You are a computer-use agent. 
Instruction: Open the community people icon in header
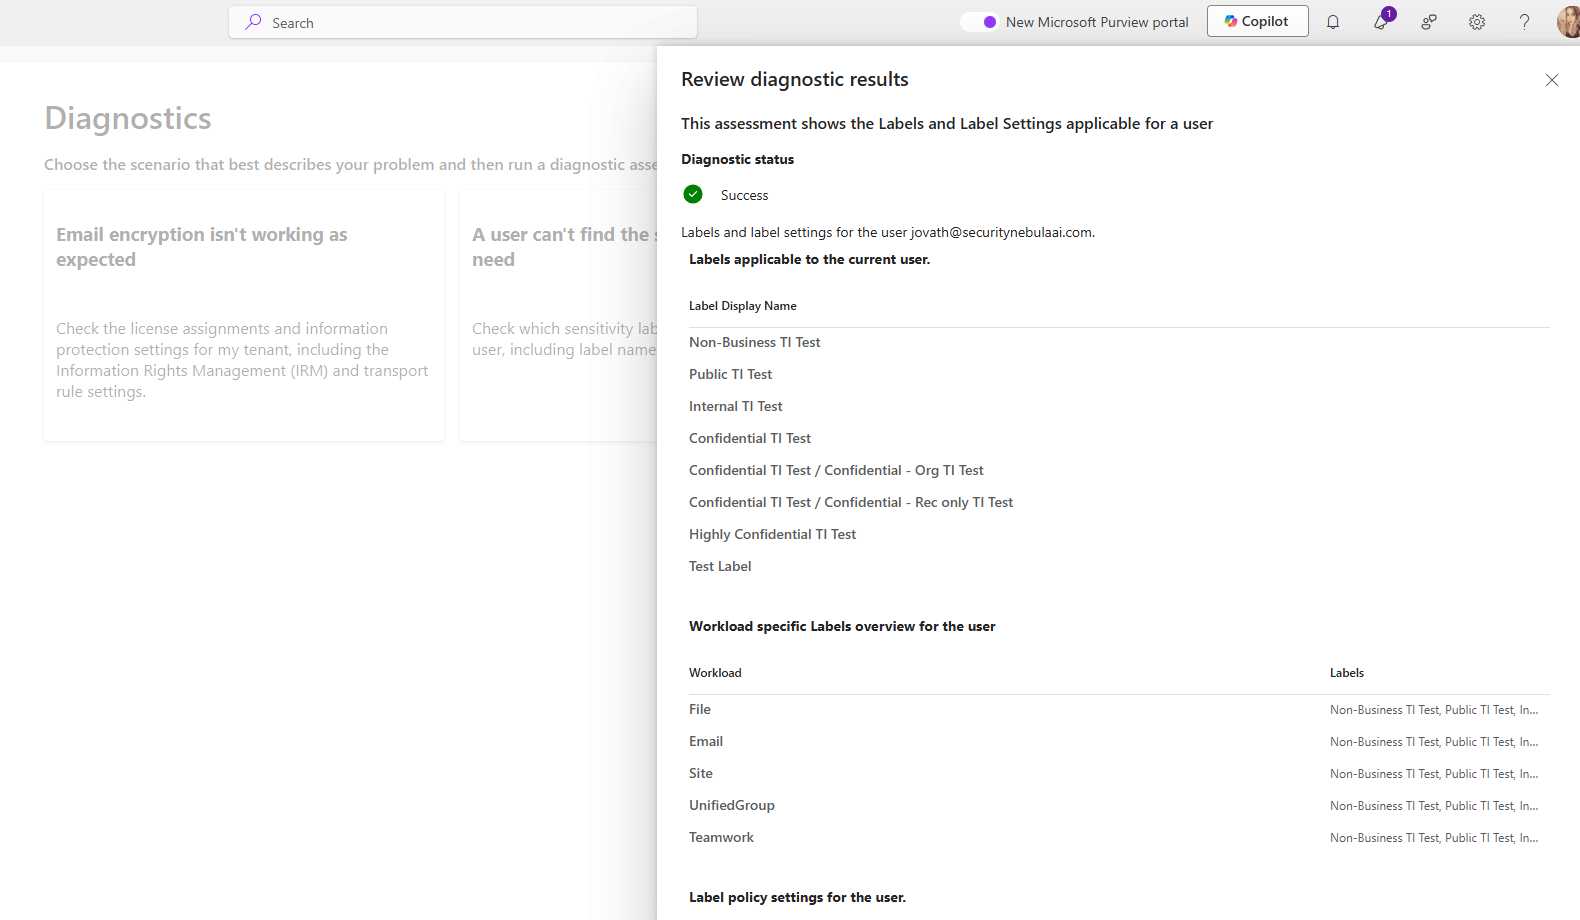pos(1429,22)
